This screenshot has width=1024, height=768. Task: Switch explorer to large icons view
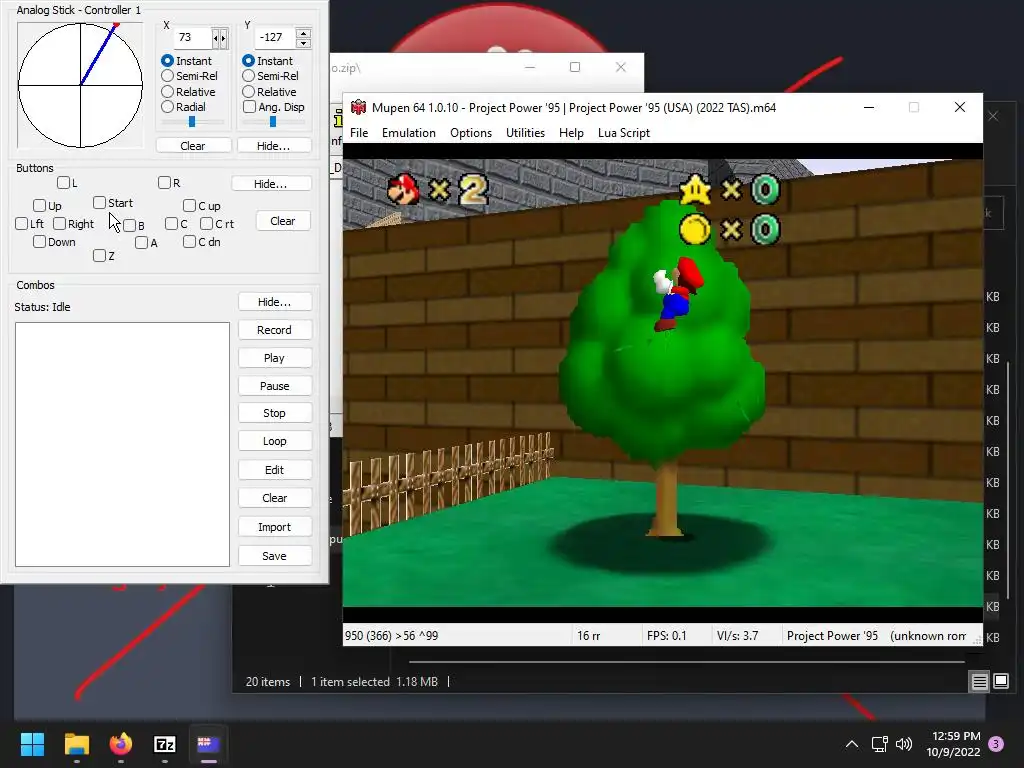click(x=1001, y=682)
